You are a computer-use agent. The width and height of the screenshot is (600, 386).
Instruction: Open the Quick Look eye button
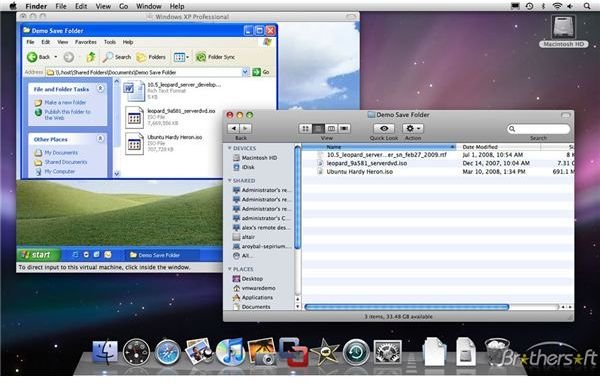(x=384, y=129)
